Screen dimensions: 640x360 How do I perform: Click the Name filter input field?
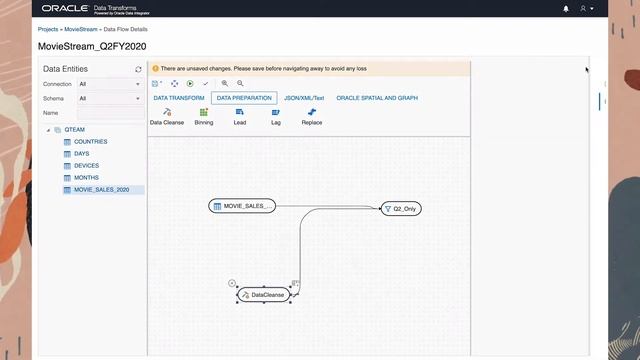click(111, 113)
